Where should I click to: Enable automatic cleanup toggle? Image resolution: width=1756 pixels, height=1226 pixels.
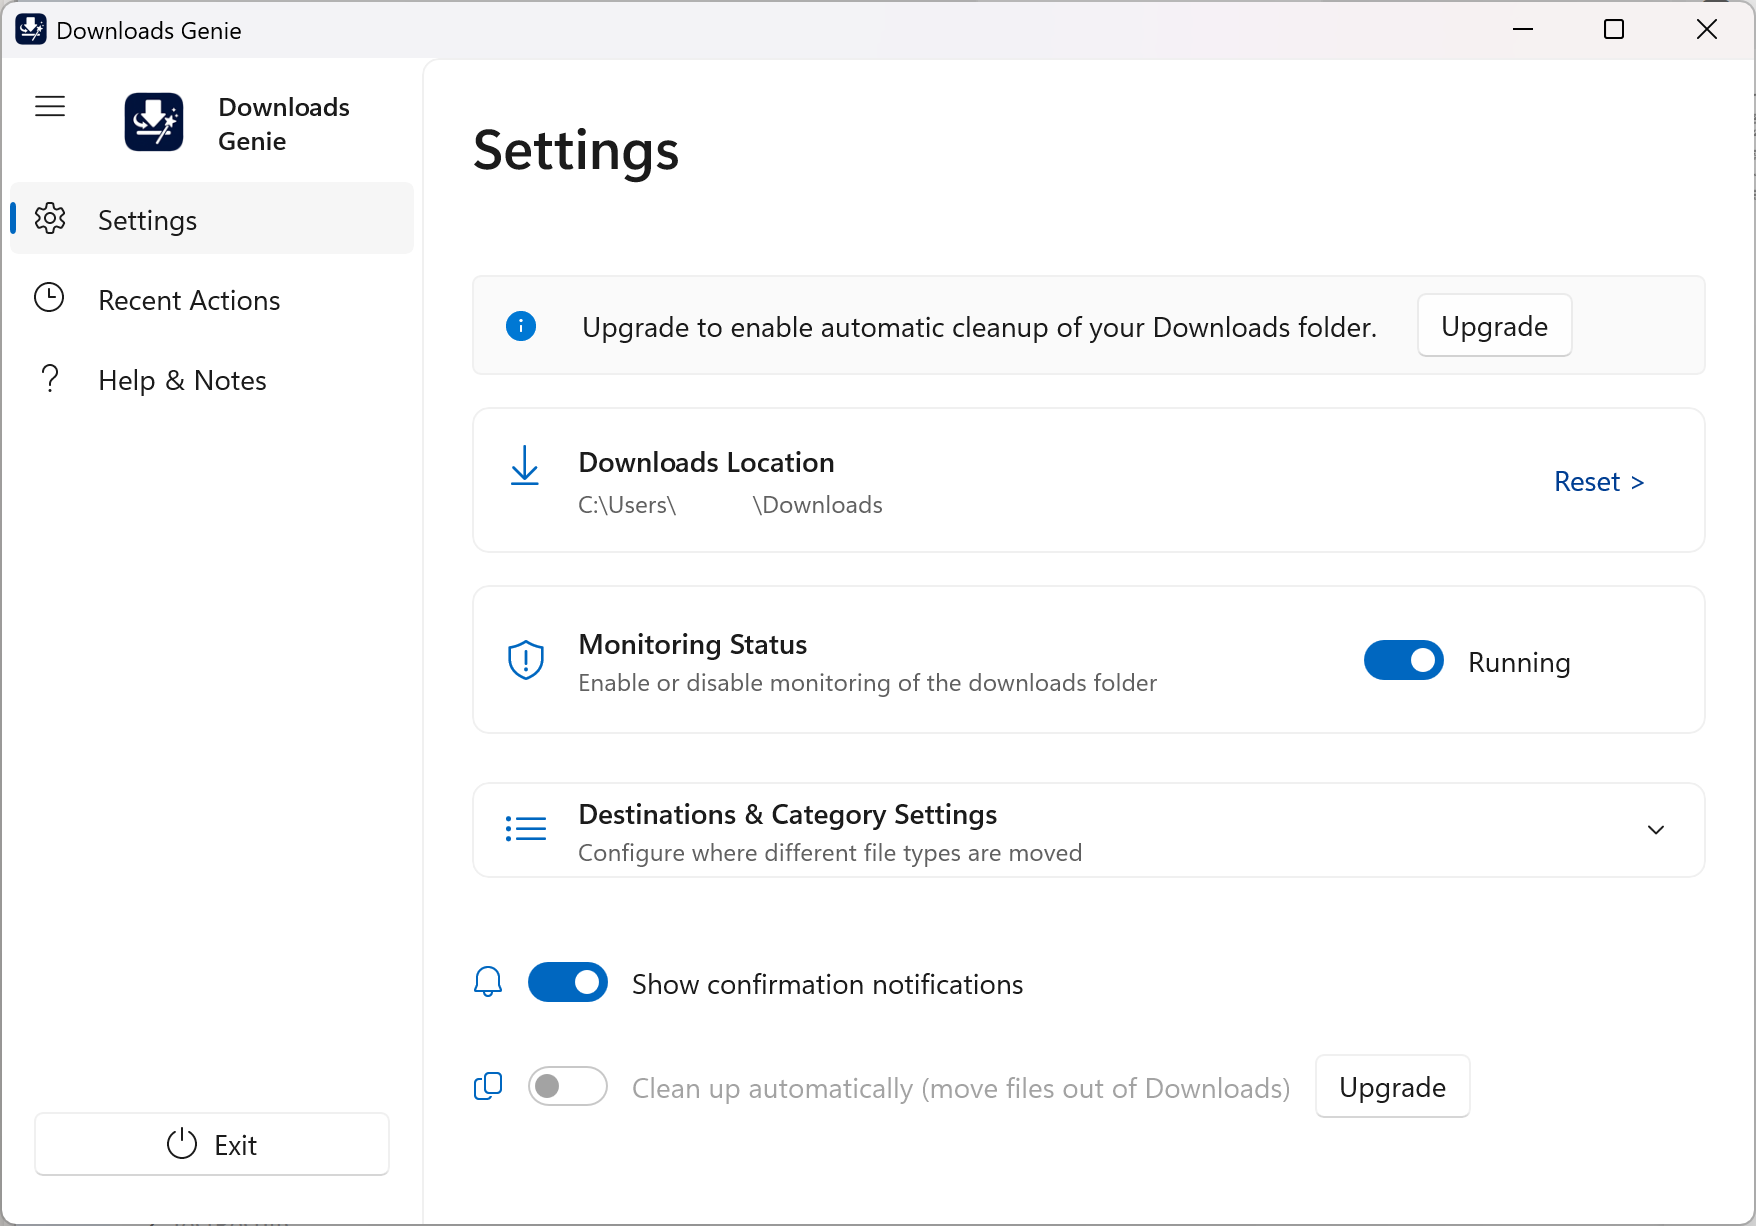tap(567, 1086)
